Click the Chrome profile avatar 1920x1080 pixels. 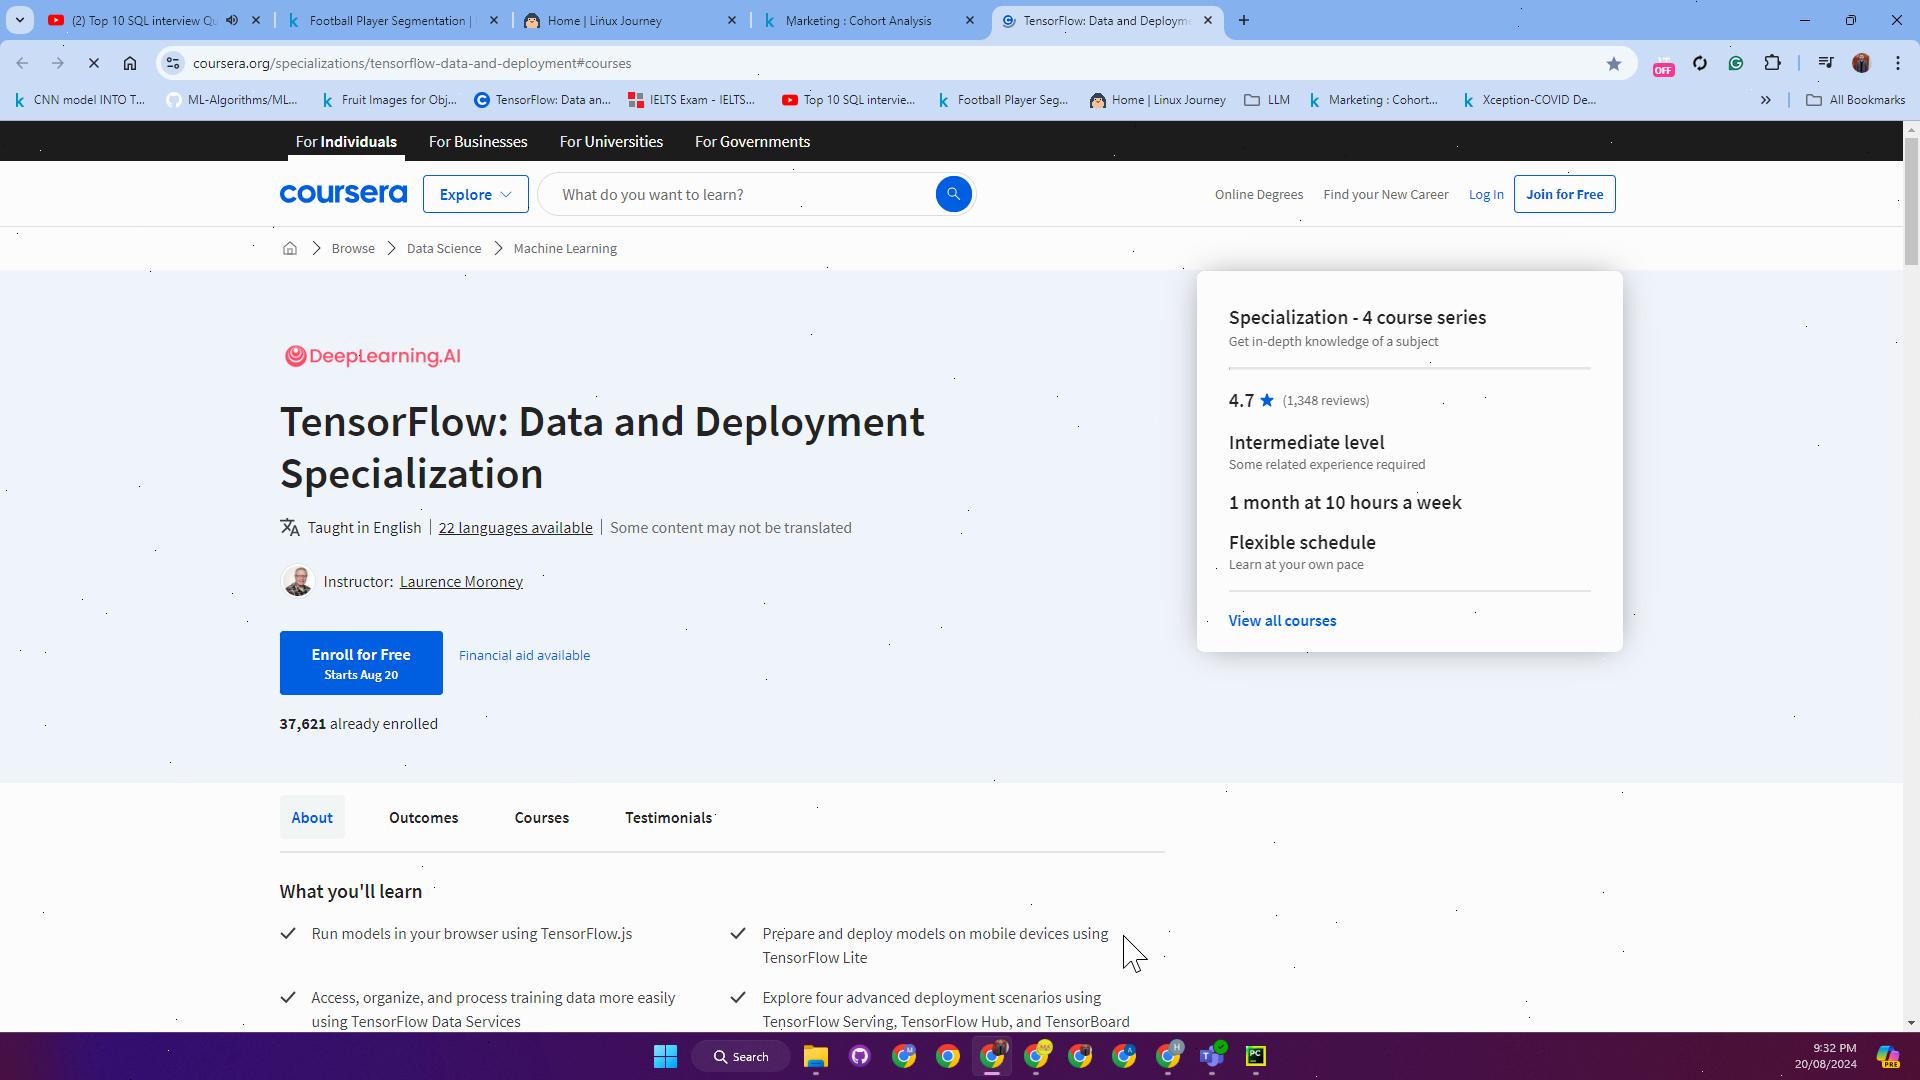click(x=1861, y=63)
